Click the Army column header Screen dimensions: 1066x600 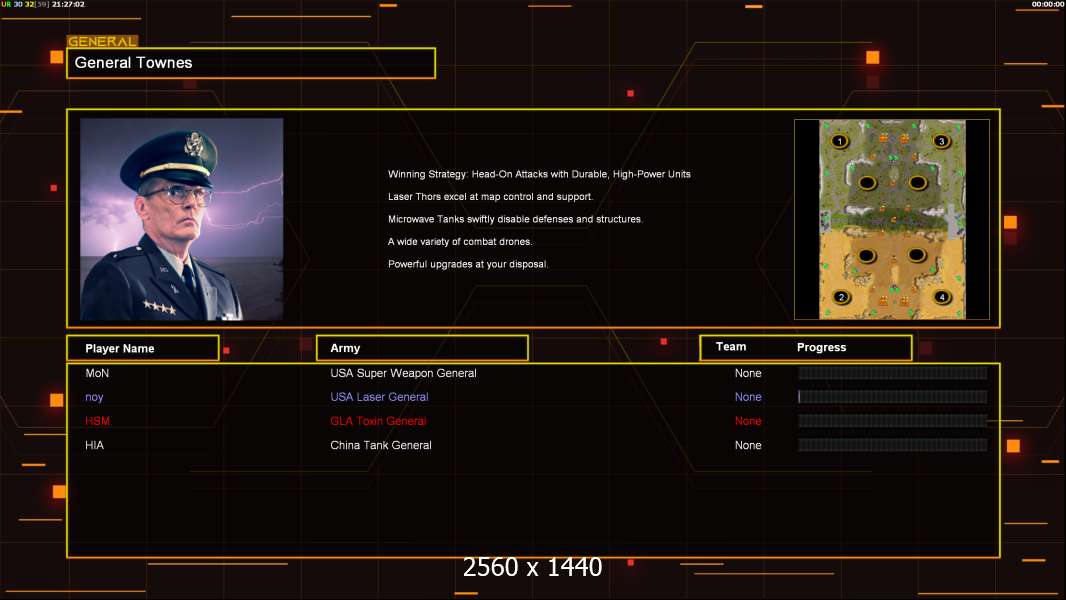(422, 348)
